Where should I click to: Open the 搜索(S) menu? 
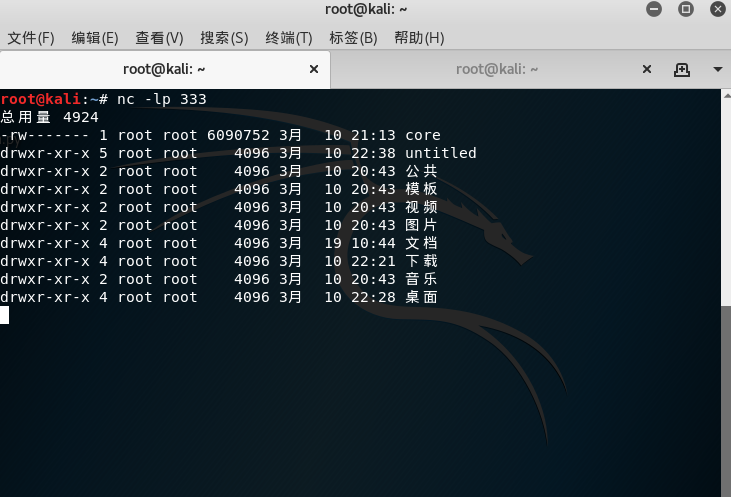click(224, 38)
